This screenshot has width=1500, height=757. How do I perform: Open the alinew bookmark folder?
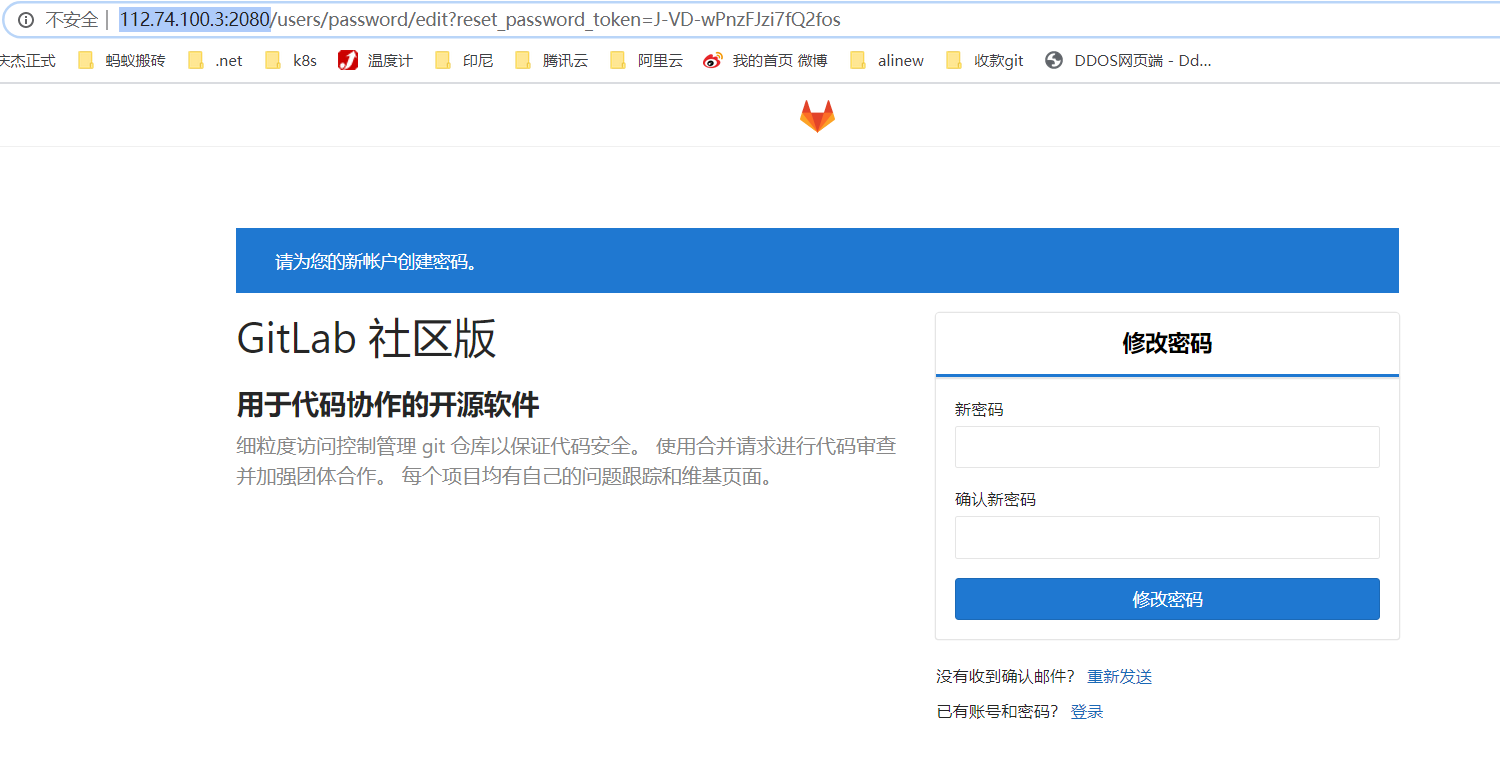coord(887,61)
